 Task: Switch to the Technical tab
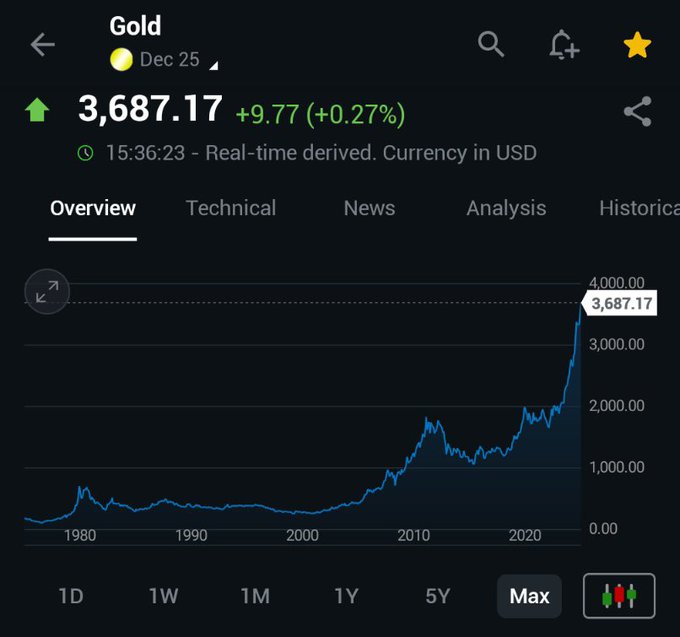tap(231, 208)
